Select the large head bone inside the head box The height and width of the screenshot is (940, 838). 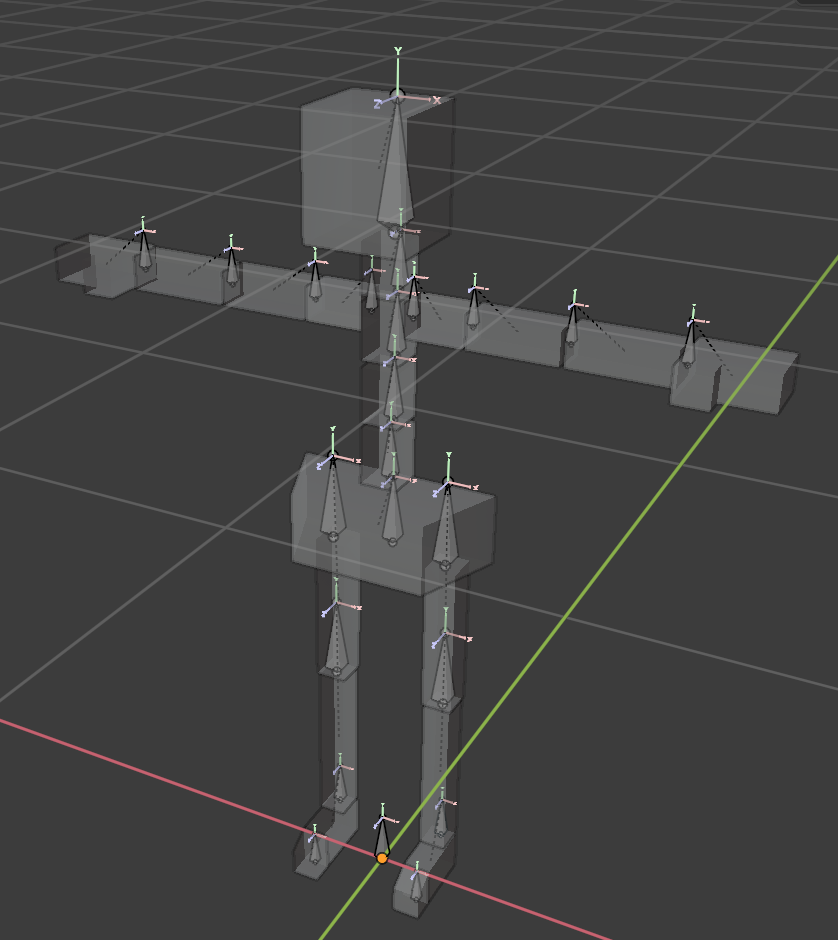pos(396,174)
